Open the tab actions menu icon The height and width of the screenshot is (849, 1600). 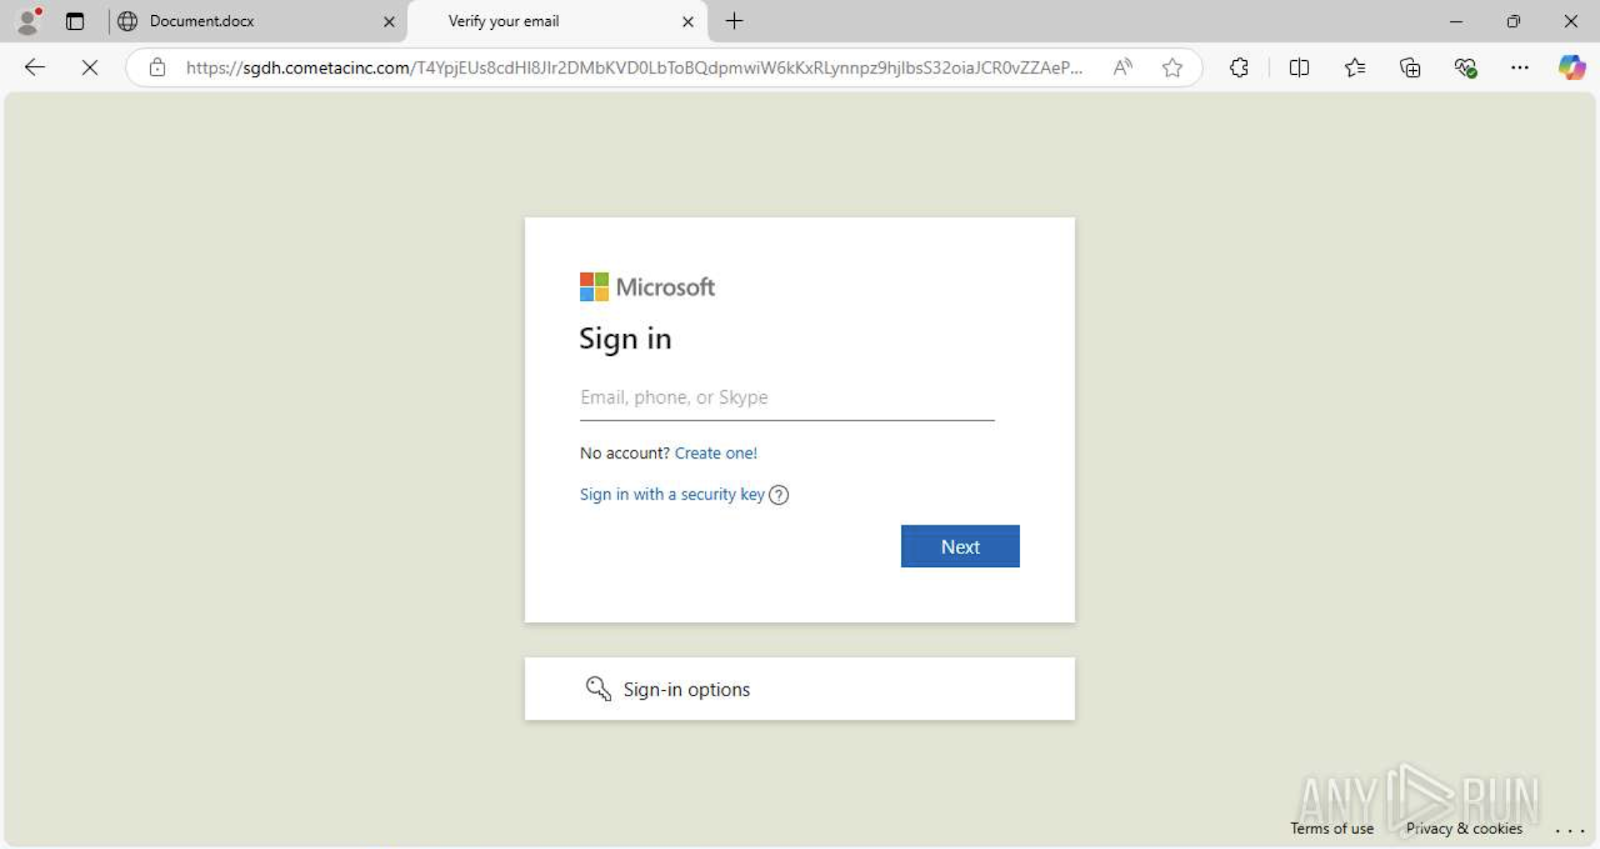click(x=75, y=21)
